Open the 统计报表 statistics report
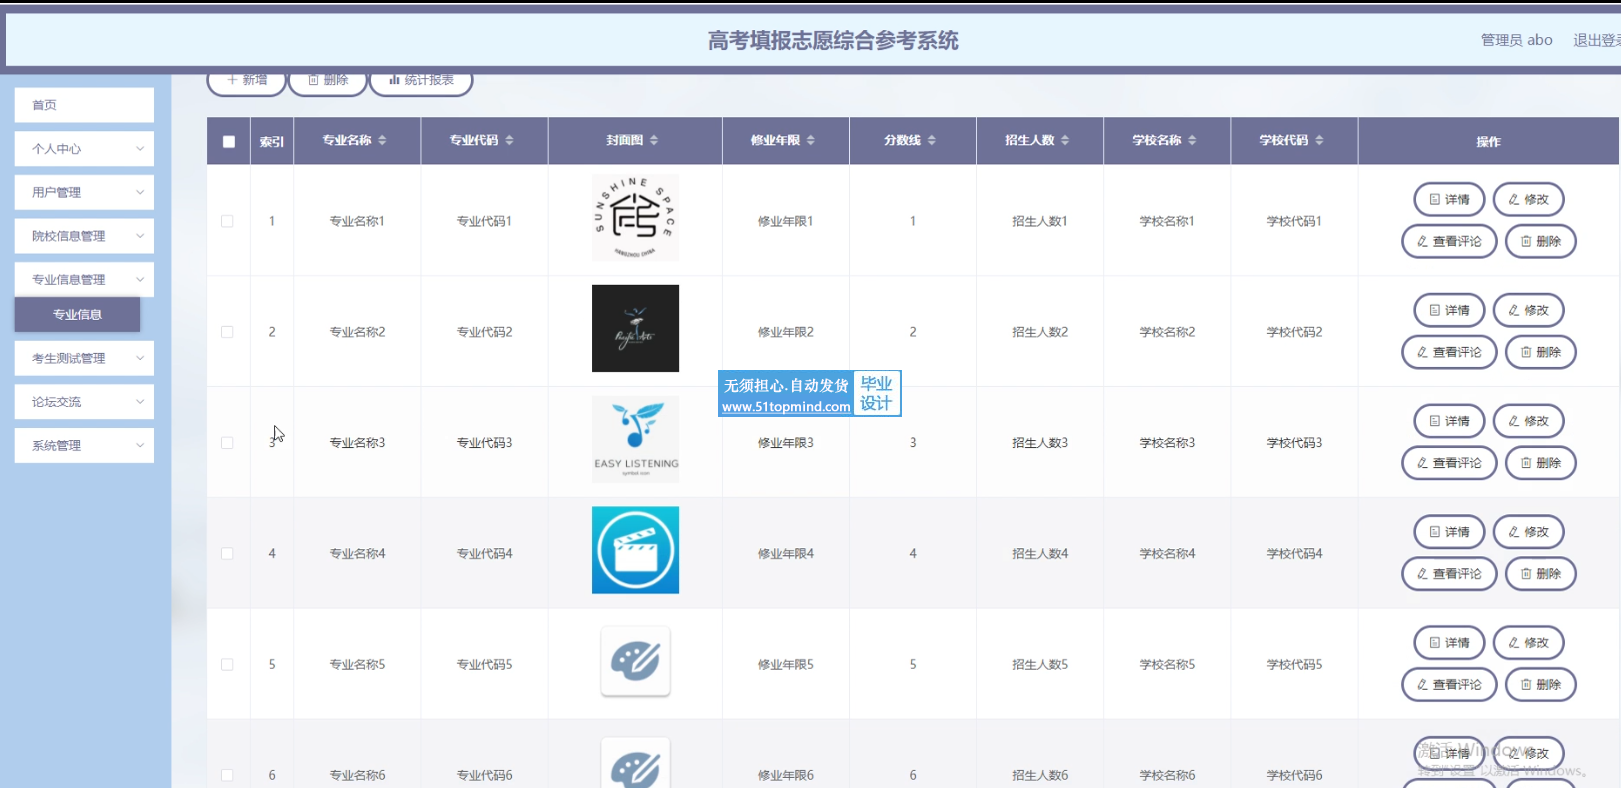Image resolution: width=1621 pixels, height=788 pixels. pos(421,80)
